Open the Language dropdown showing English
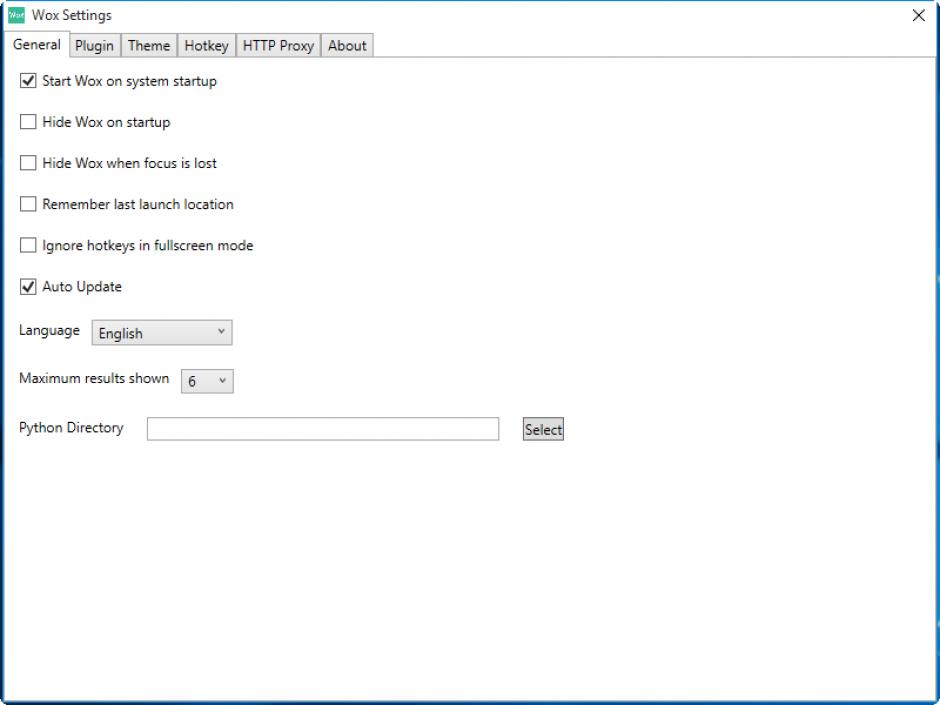The width and height of the screenshot is (940, 705). [x=162, y=333]
